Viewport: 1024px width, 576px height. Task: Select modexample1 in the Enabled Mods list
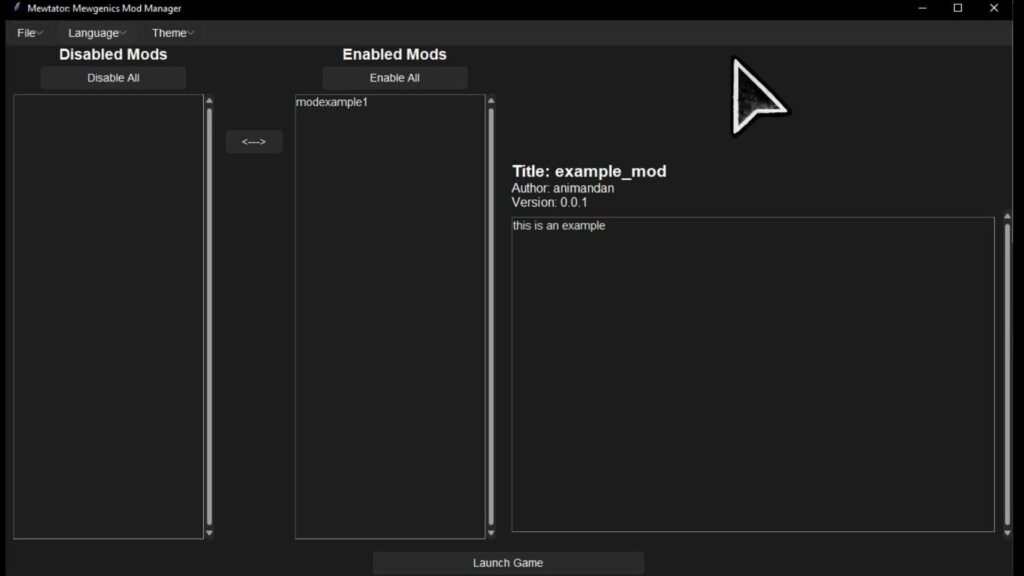pyautogui.click(x=330, y=101)
